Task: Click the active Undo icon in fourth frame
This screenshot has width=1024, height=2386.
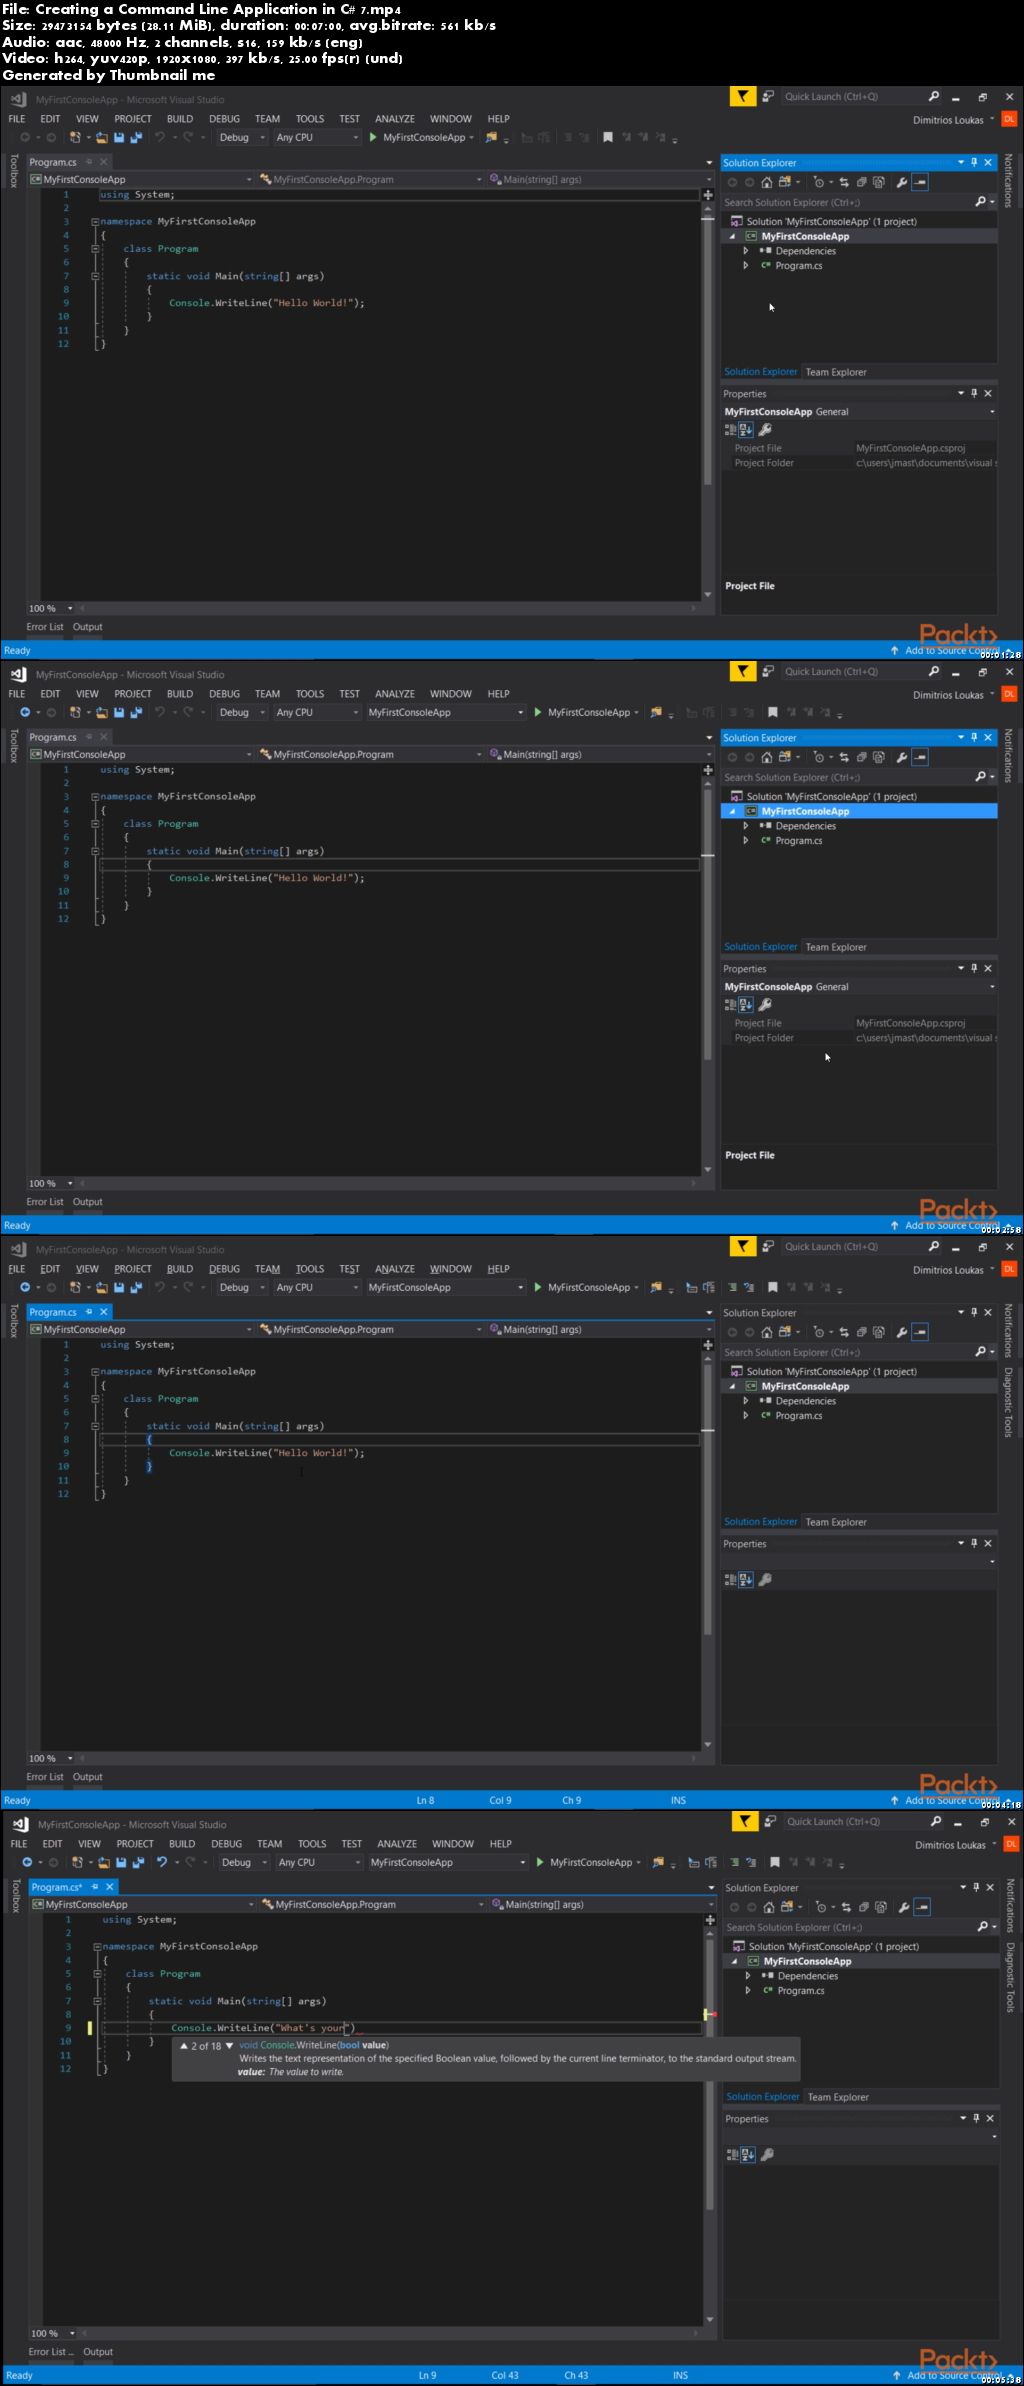Action: point(162,1862)
